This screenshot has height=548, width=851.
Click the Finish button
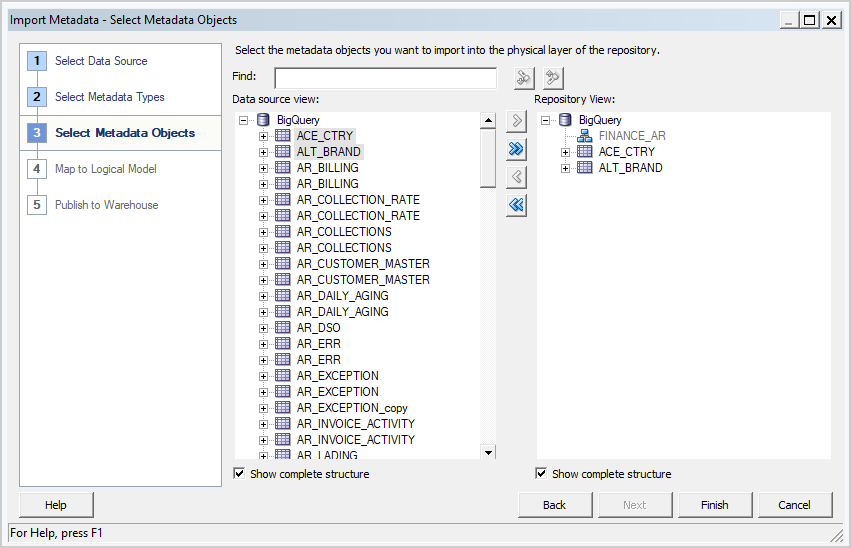click(714, 505)
